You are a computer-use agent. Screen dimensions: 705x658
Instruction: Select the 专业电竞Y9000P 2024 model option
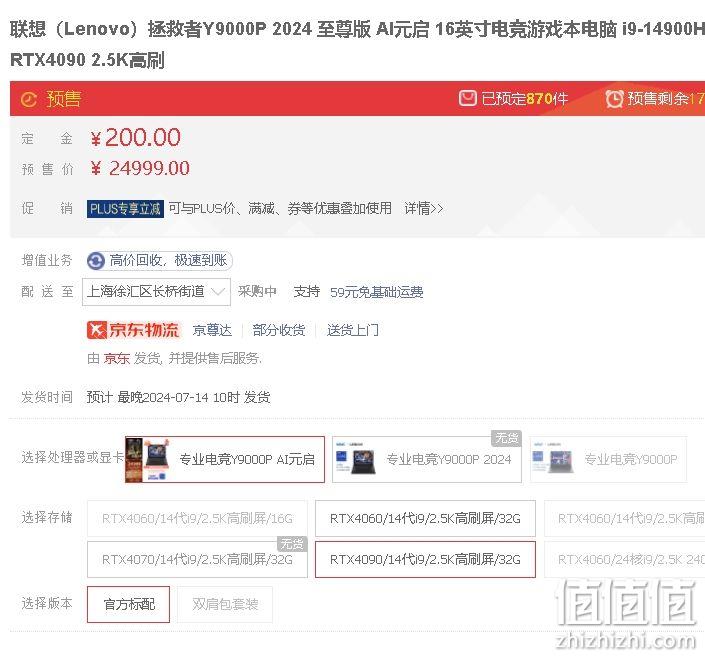(427, 459)
